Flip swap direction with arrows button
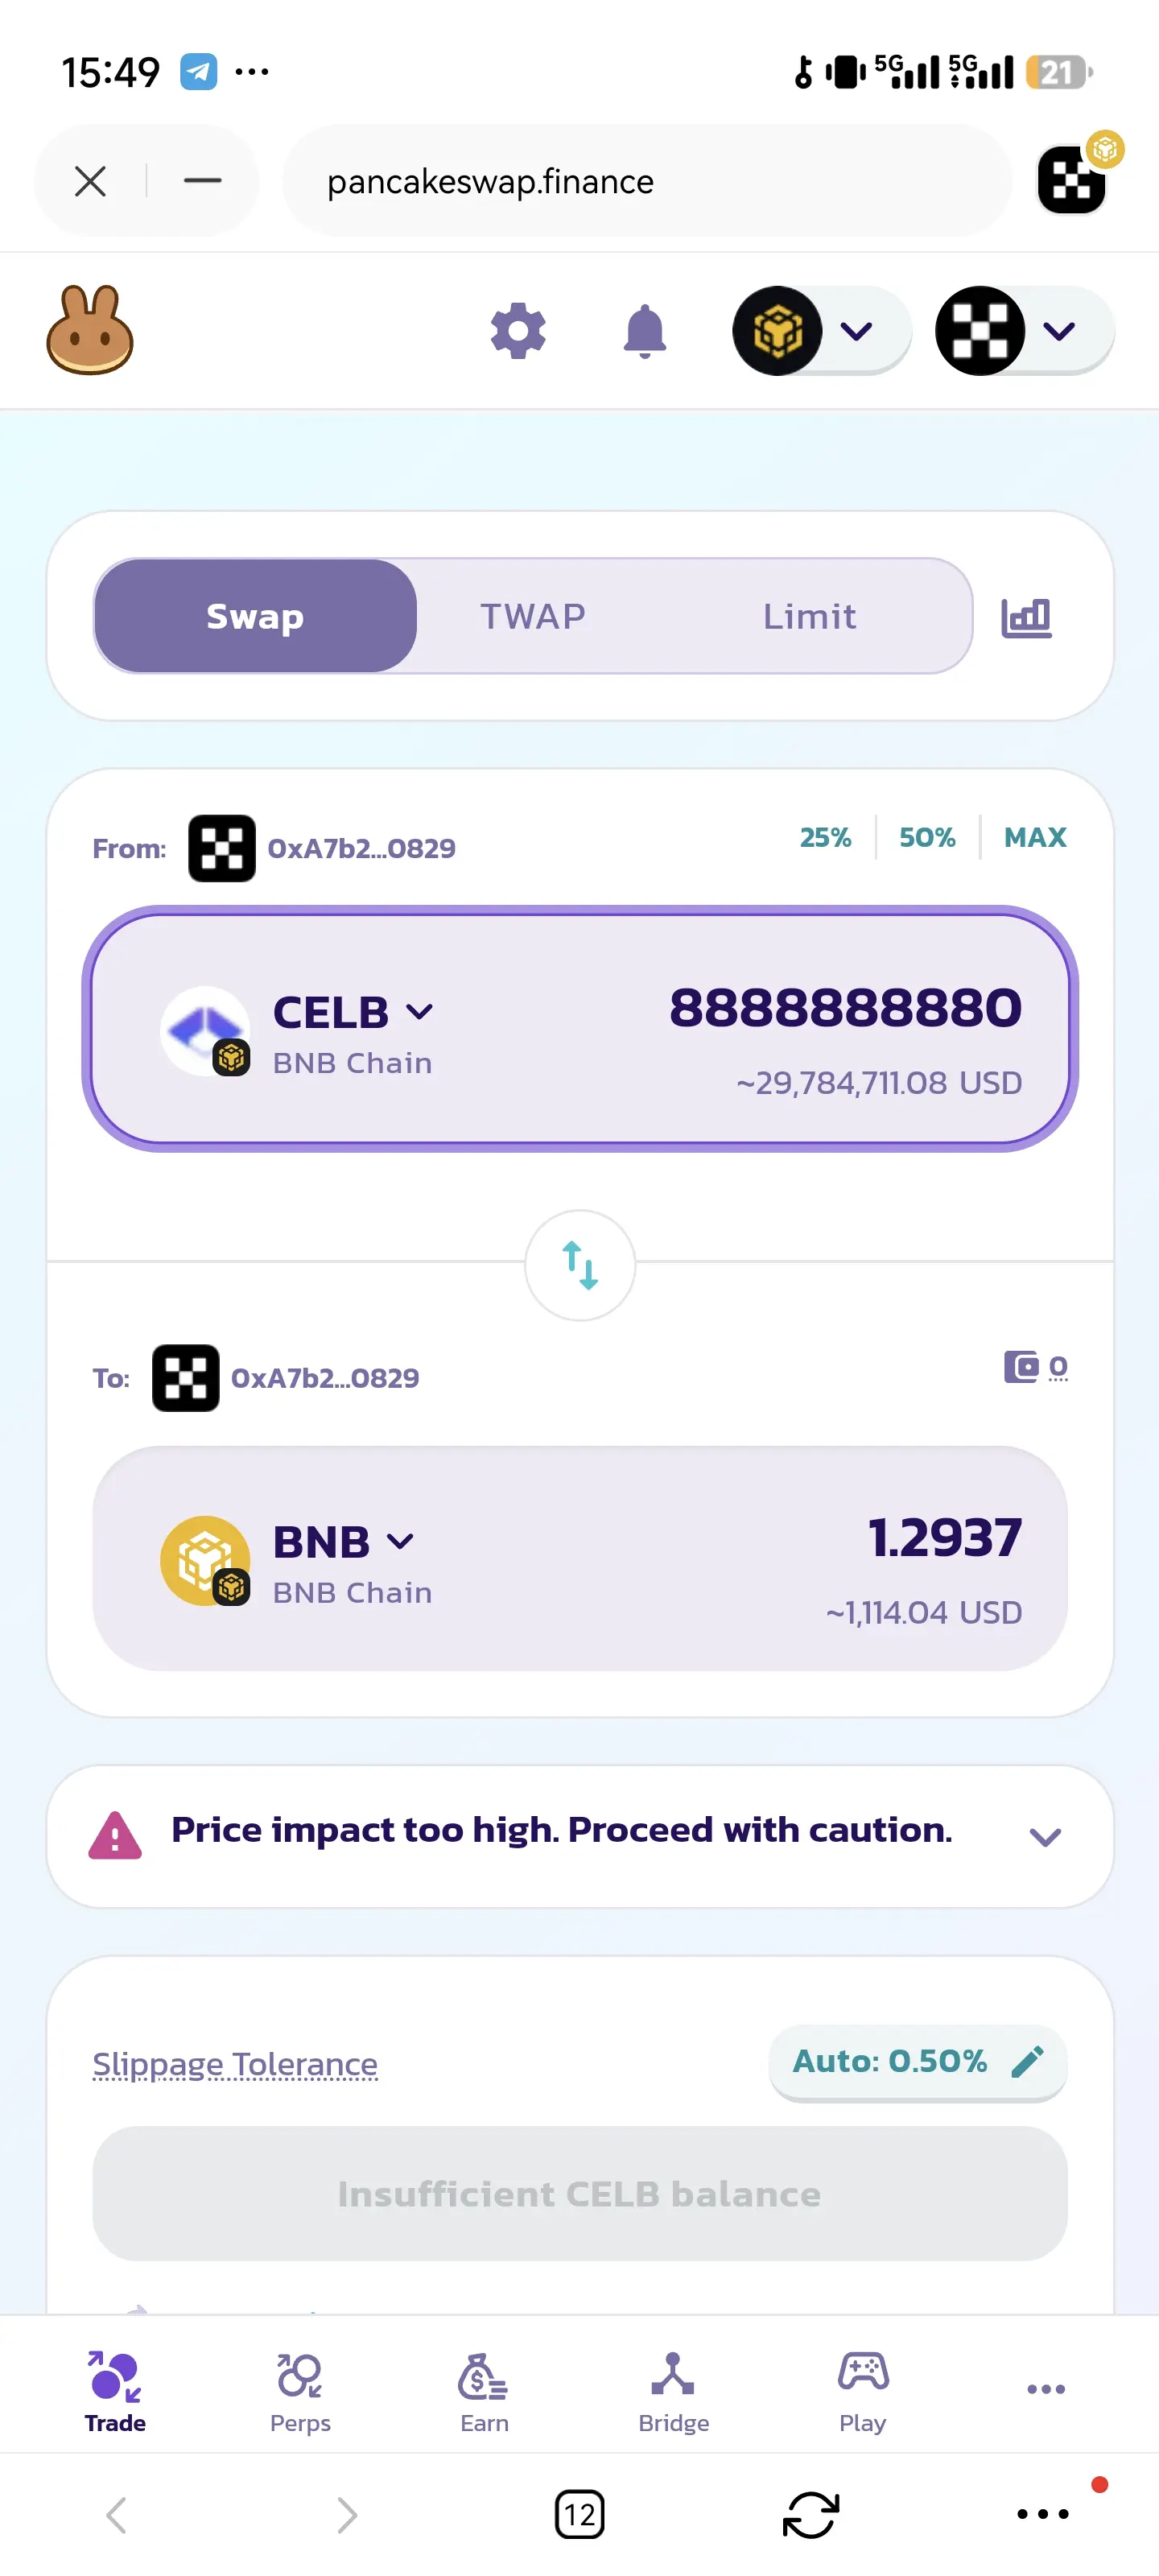Image resolution: width=1159 pixels, height=2576 pixels. click(x=580, y=1265)
